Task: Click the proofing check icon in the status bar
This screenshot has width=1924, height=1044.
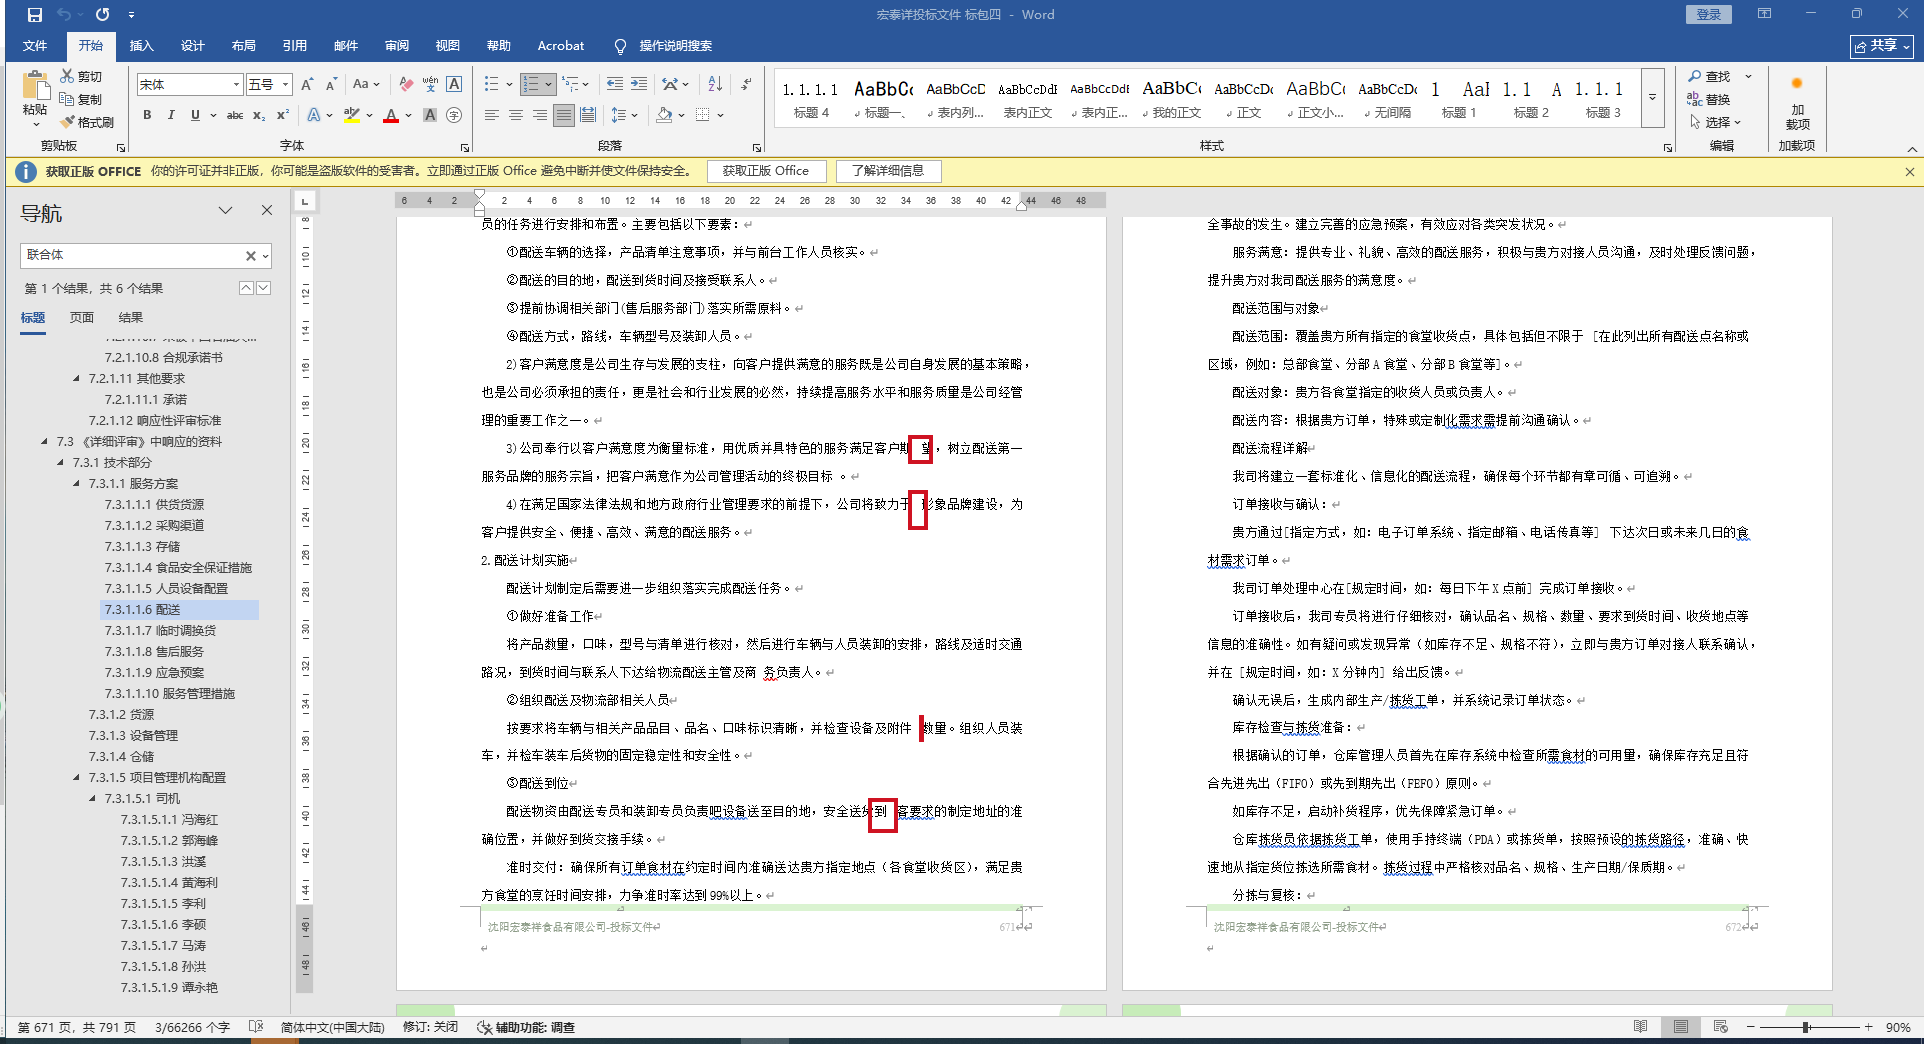Action: pyautogui.click(x=256, y=1027)
